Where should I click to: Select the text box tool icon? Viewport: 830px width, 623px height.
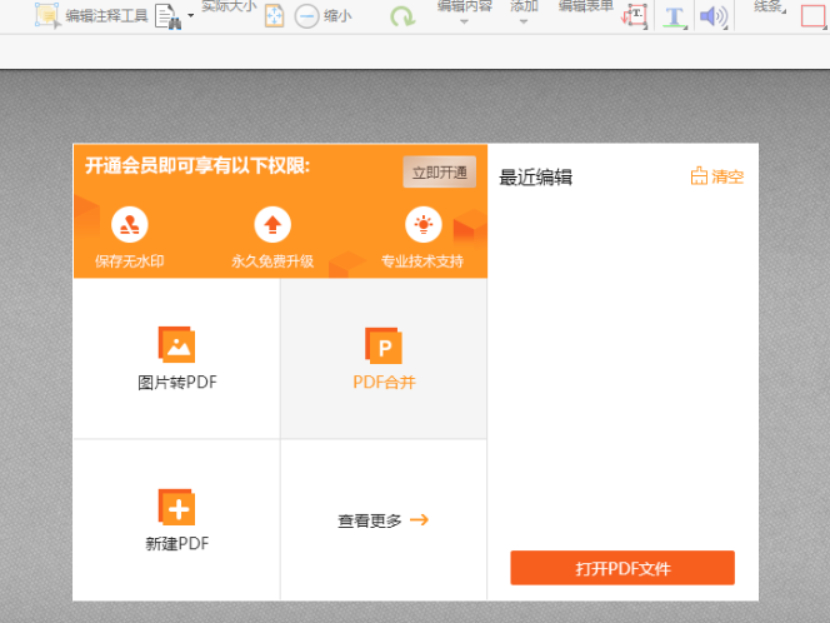pyautogui.click(x=634, y=16)
